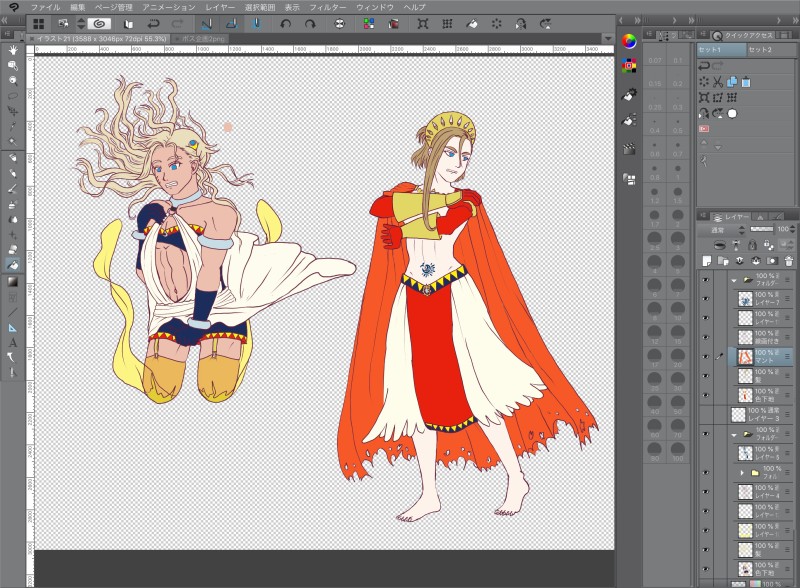Viewport: 800px width, 588px height.
Task: Select the Fill bucket tool
Action: (x=13, y=265)
